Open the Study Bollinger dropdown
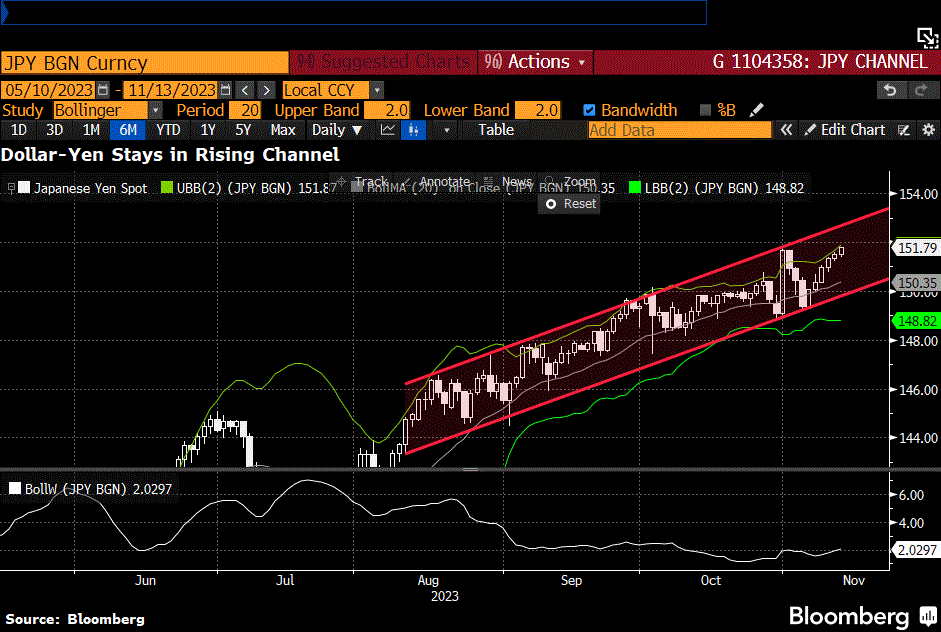 click(155, 110)
